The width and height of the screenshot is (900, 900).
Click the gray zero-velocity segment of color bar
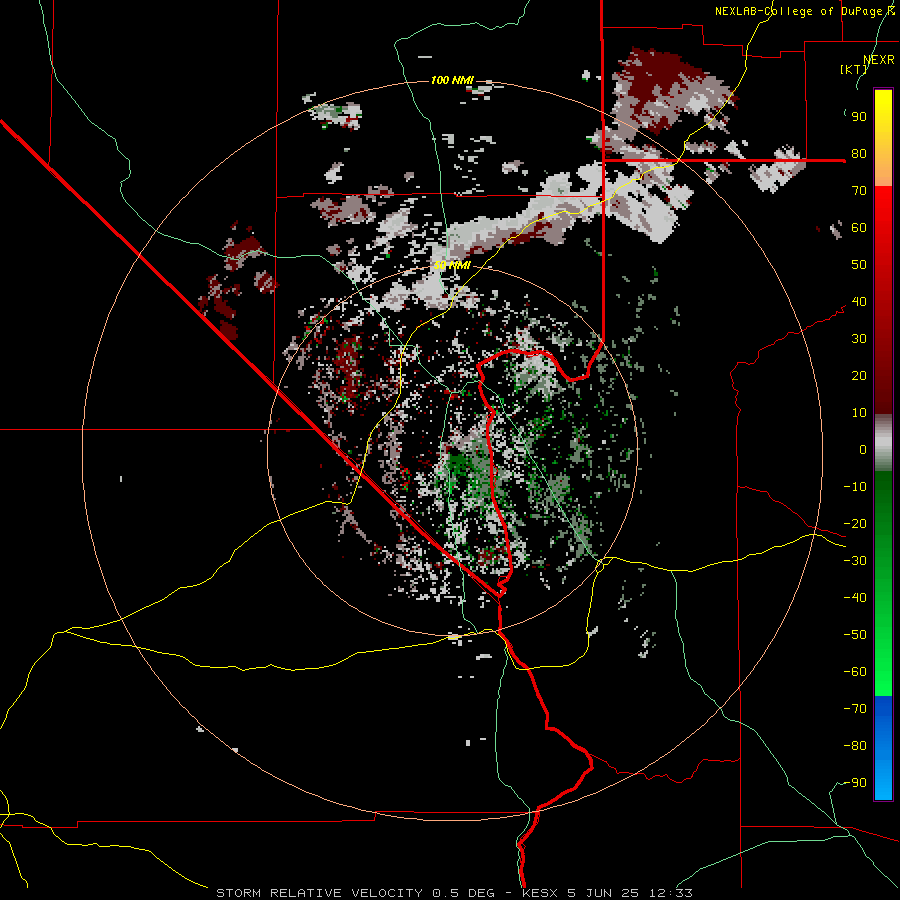click(x=883, y=443)
